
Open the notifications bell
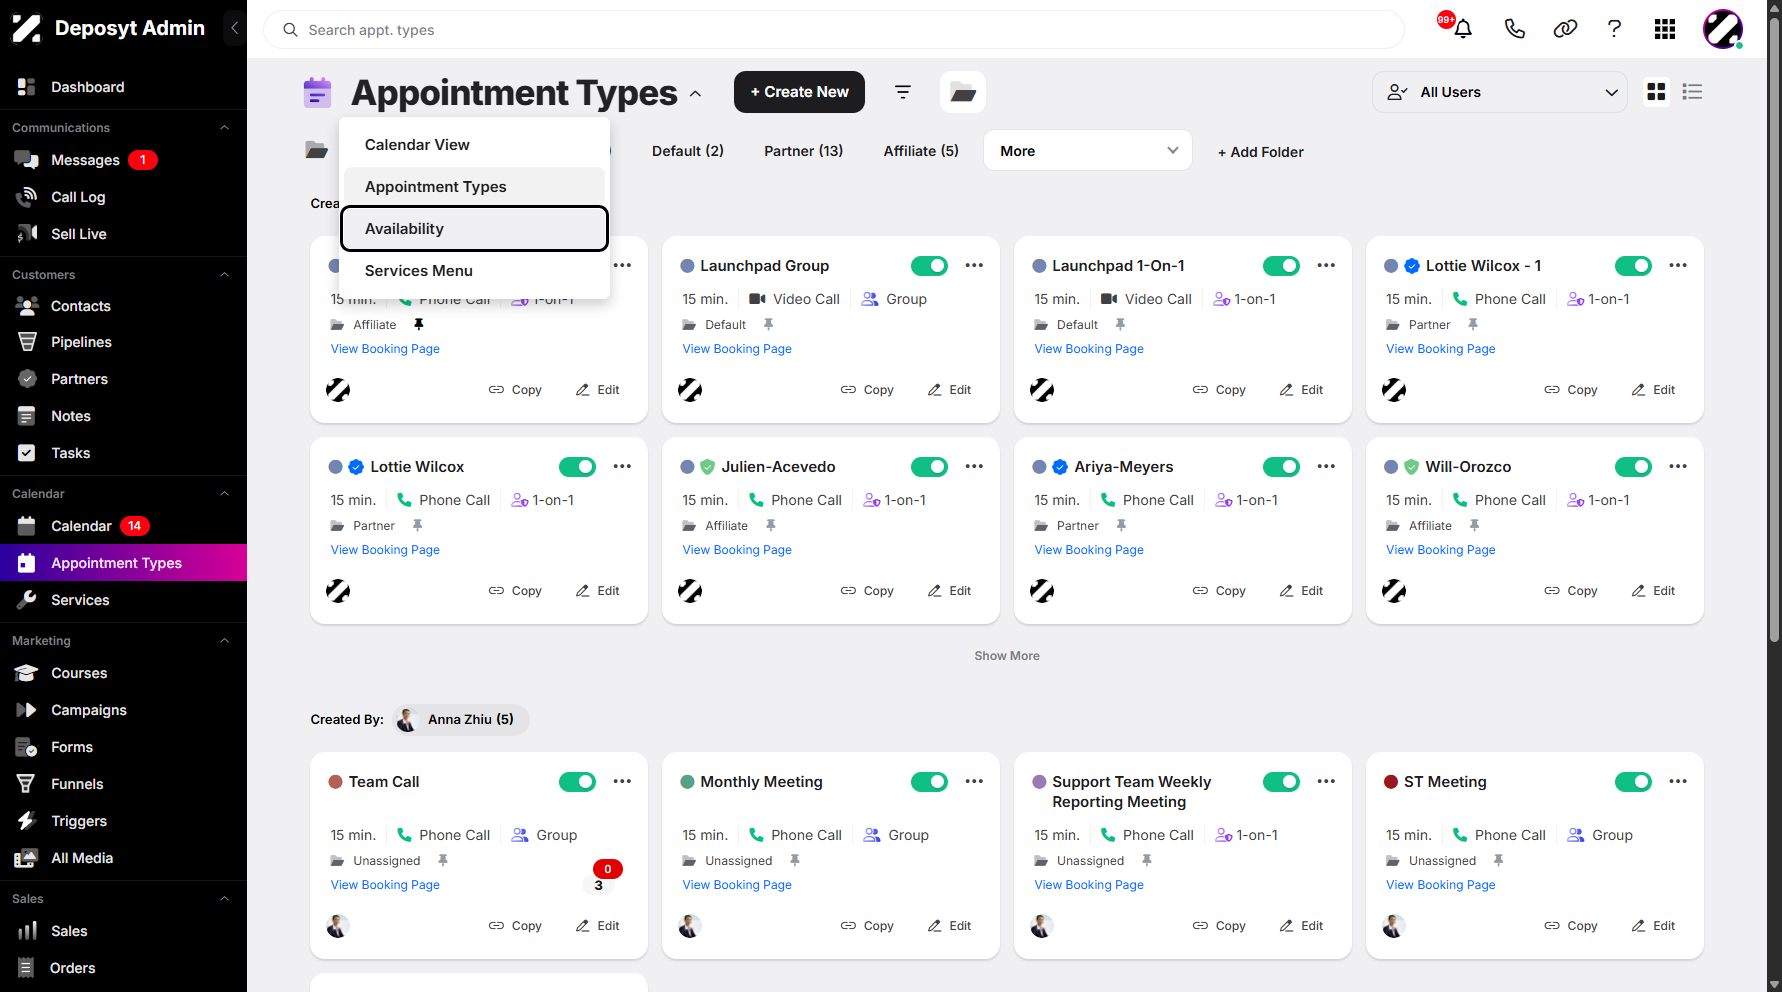point(1462,29)
